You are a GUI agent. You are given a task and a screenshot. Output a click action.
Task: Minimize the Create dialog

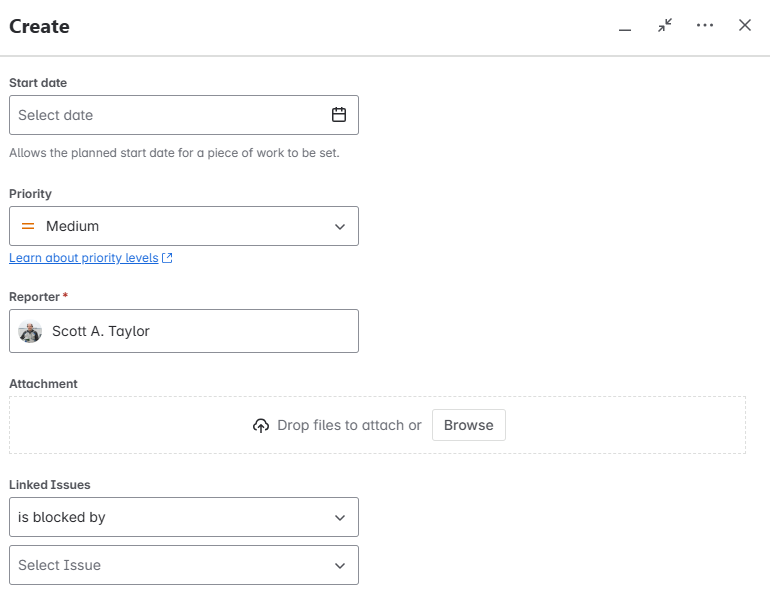pyautogui.click(x=625, y=26)
